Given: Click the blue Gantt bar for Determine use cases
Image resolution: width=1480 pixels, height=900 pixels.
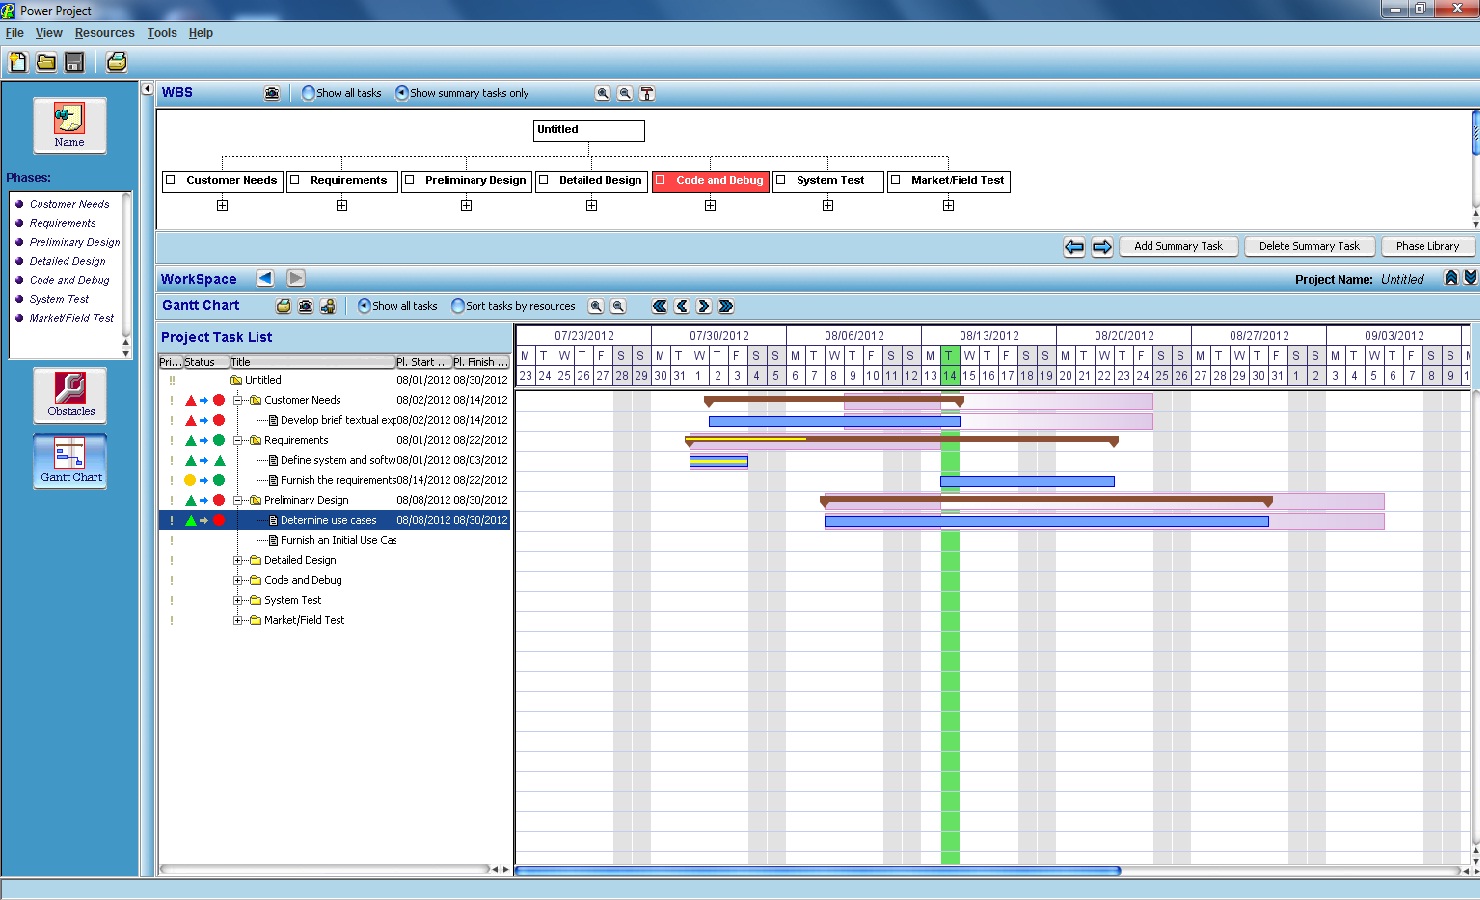Looking at the screenshot, I should [x=1047, y=521].
